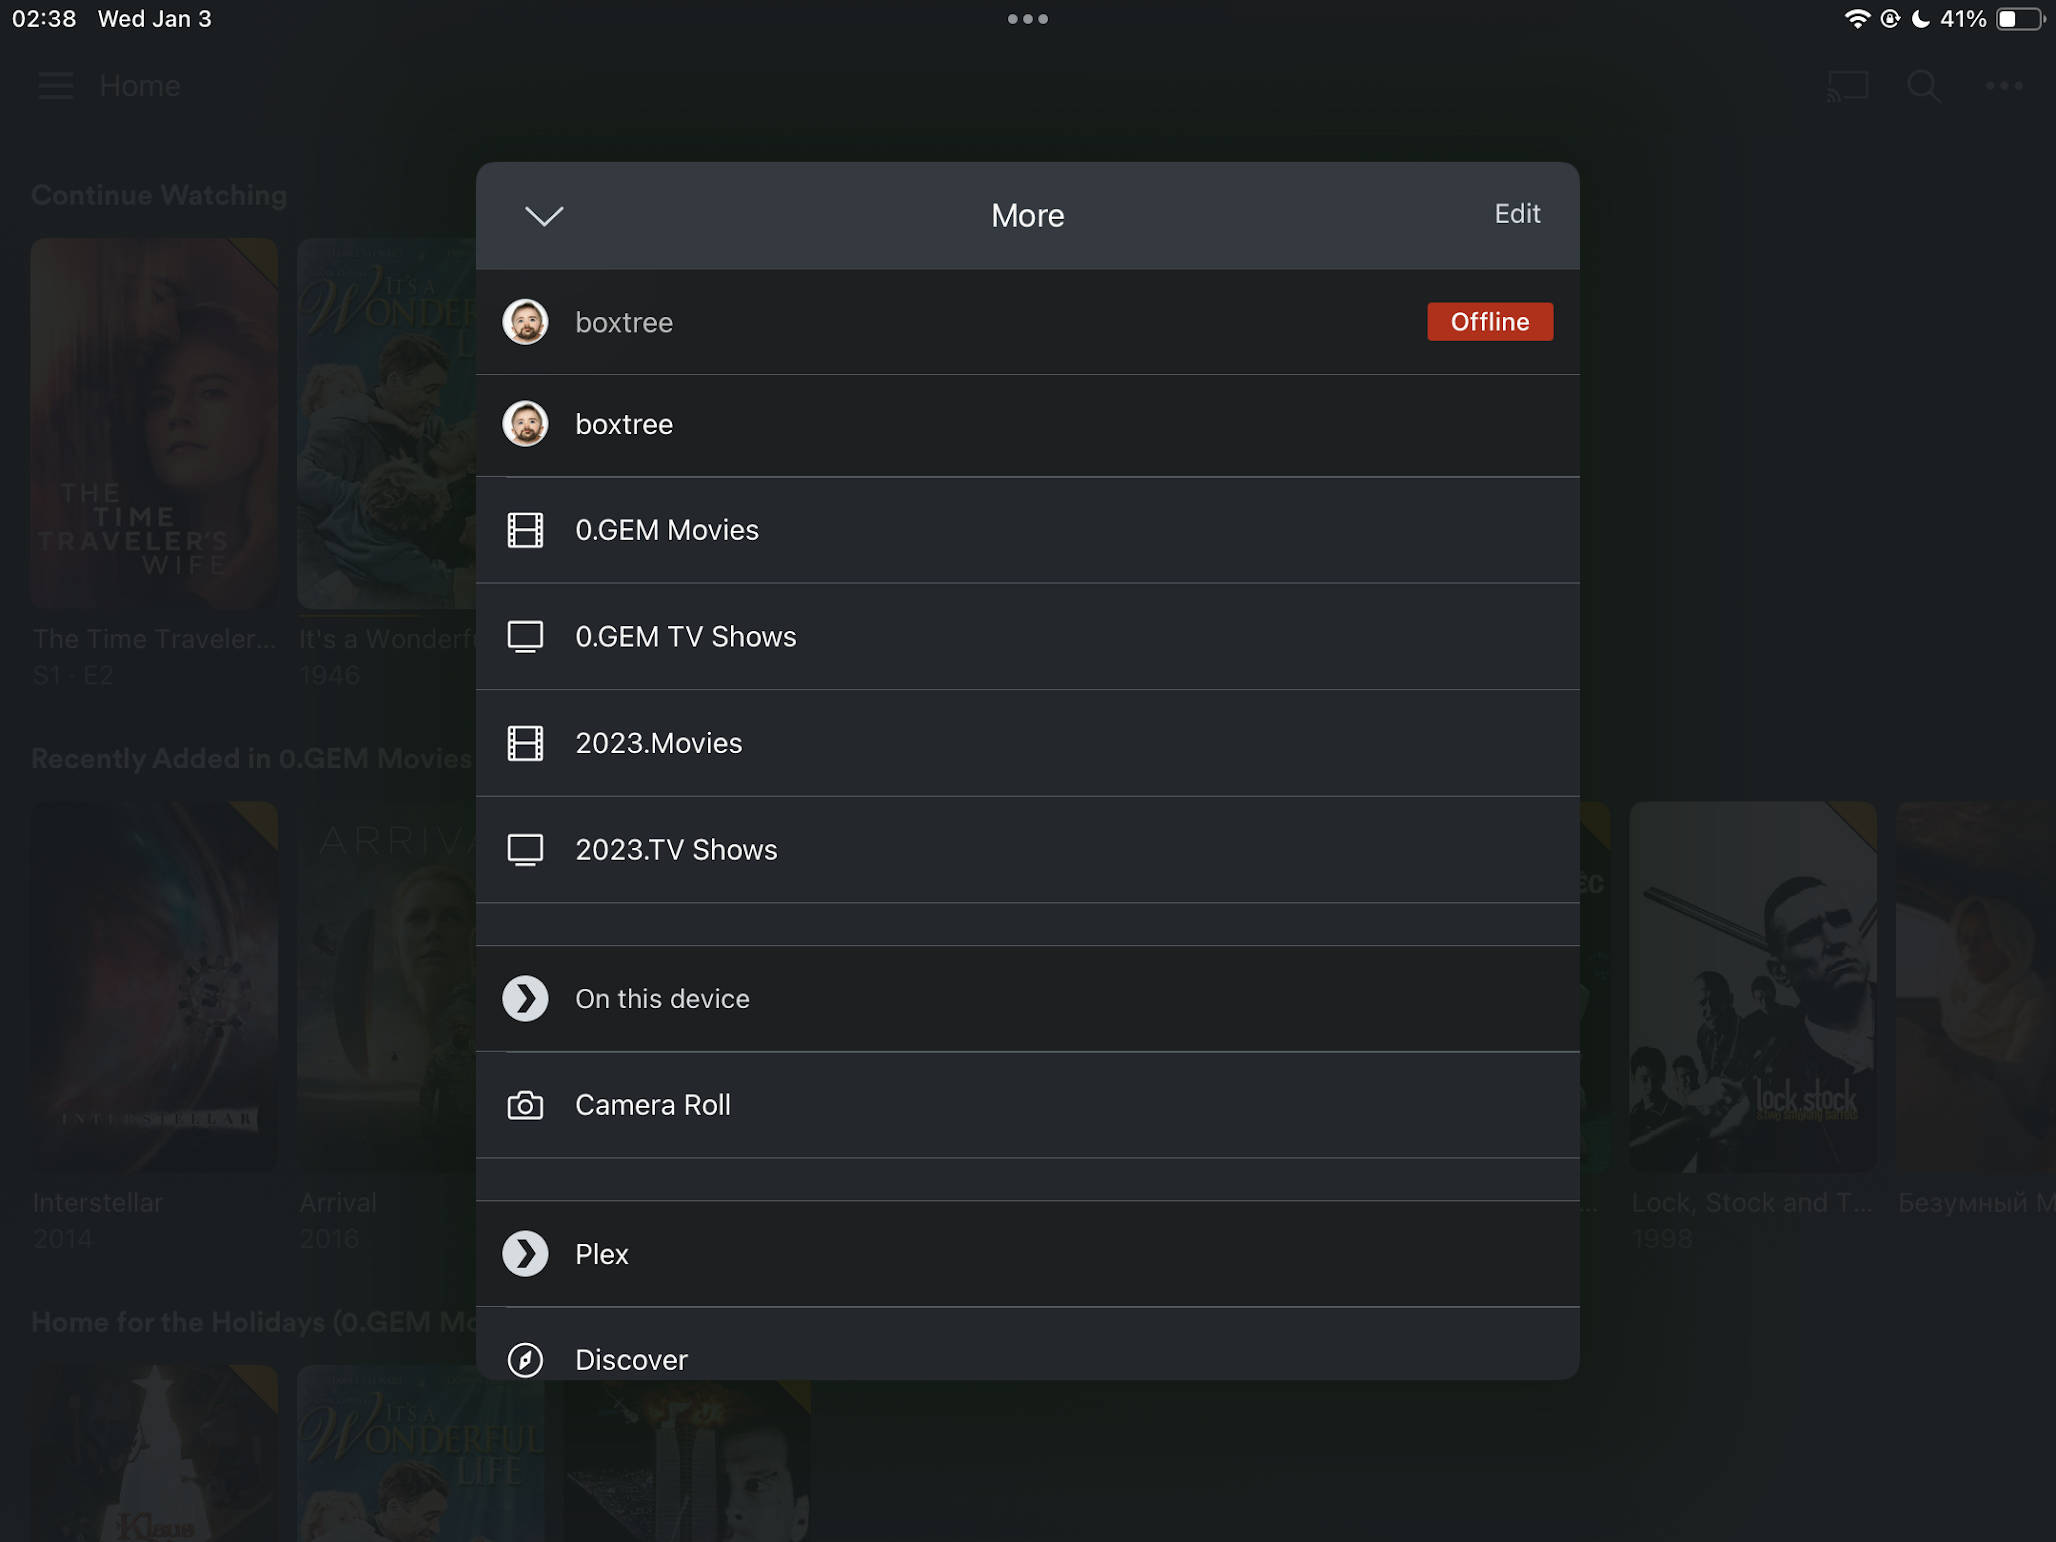Tap Edit in the More header

click(1516, 213)
